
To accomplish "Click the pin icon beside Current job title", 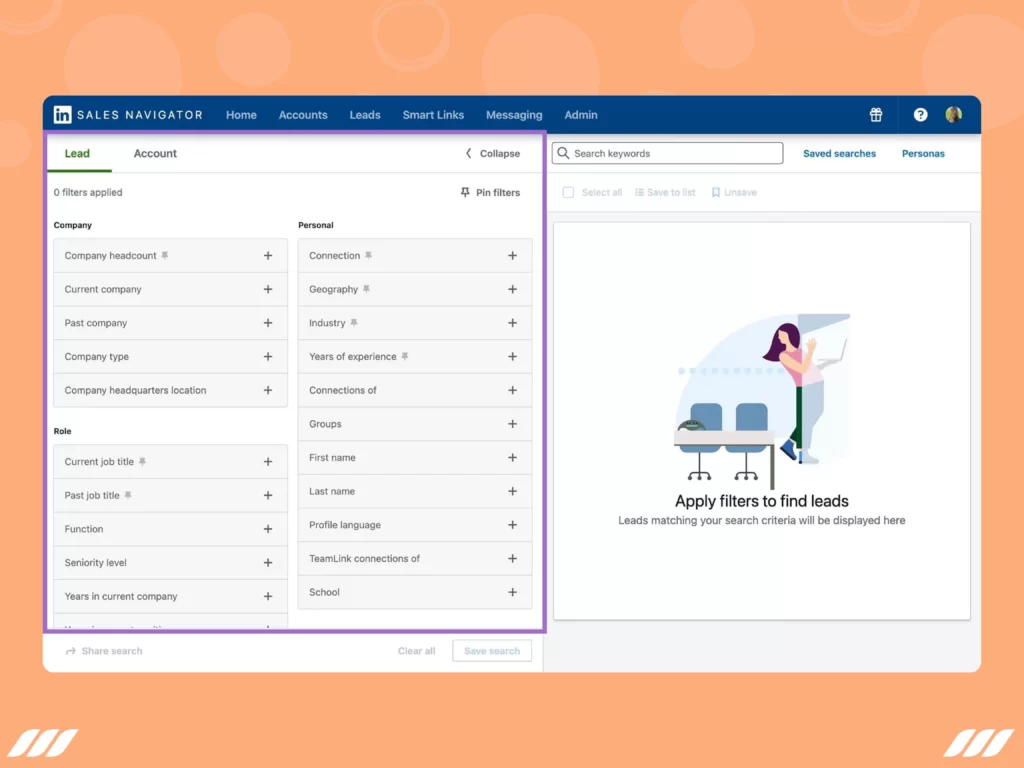I will [x=142, y=462].
